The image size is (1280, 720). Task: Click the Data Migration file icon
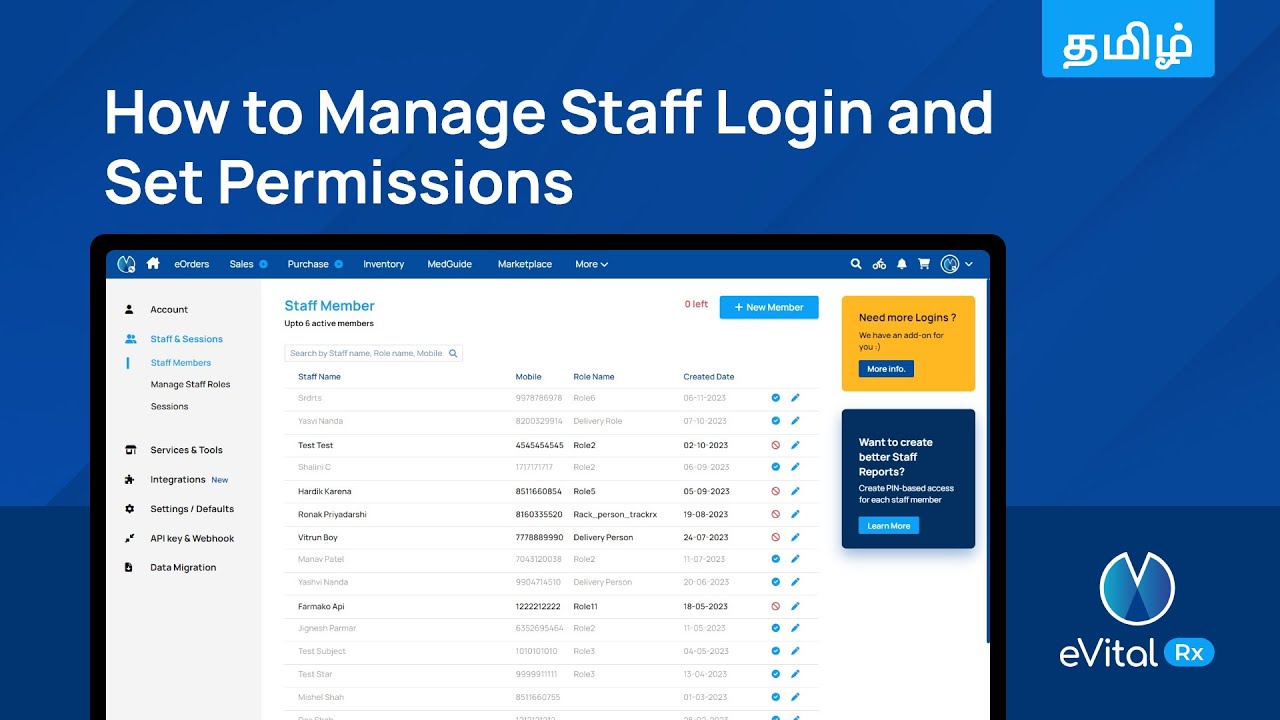(129, 567)
